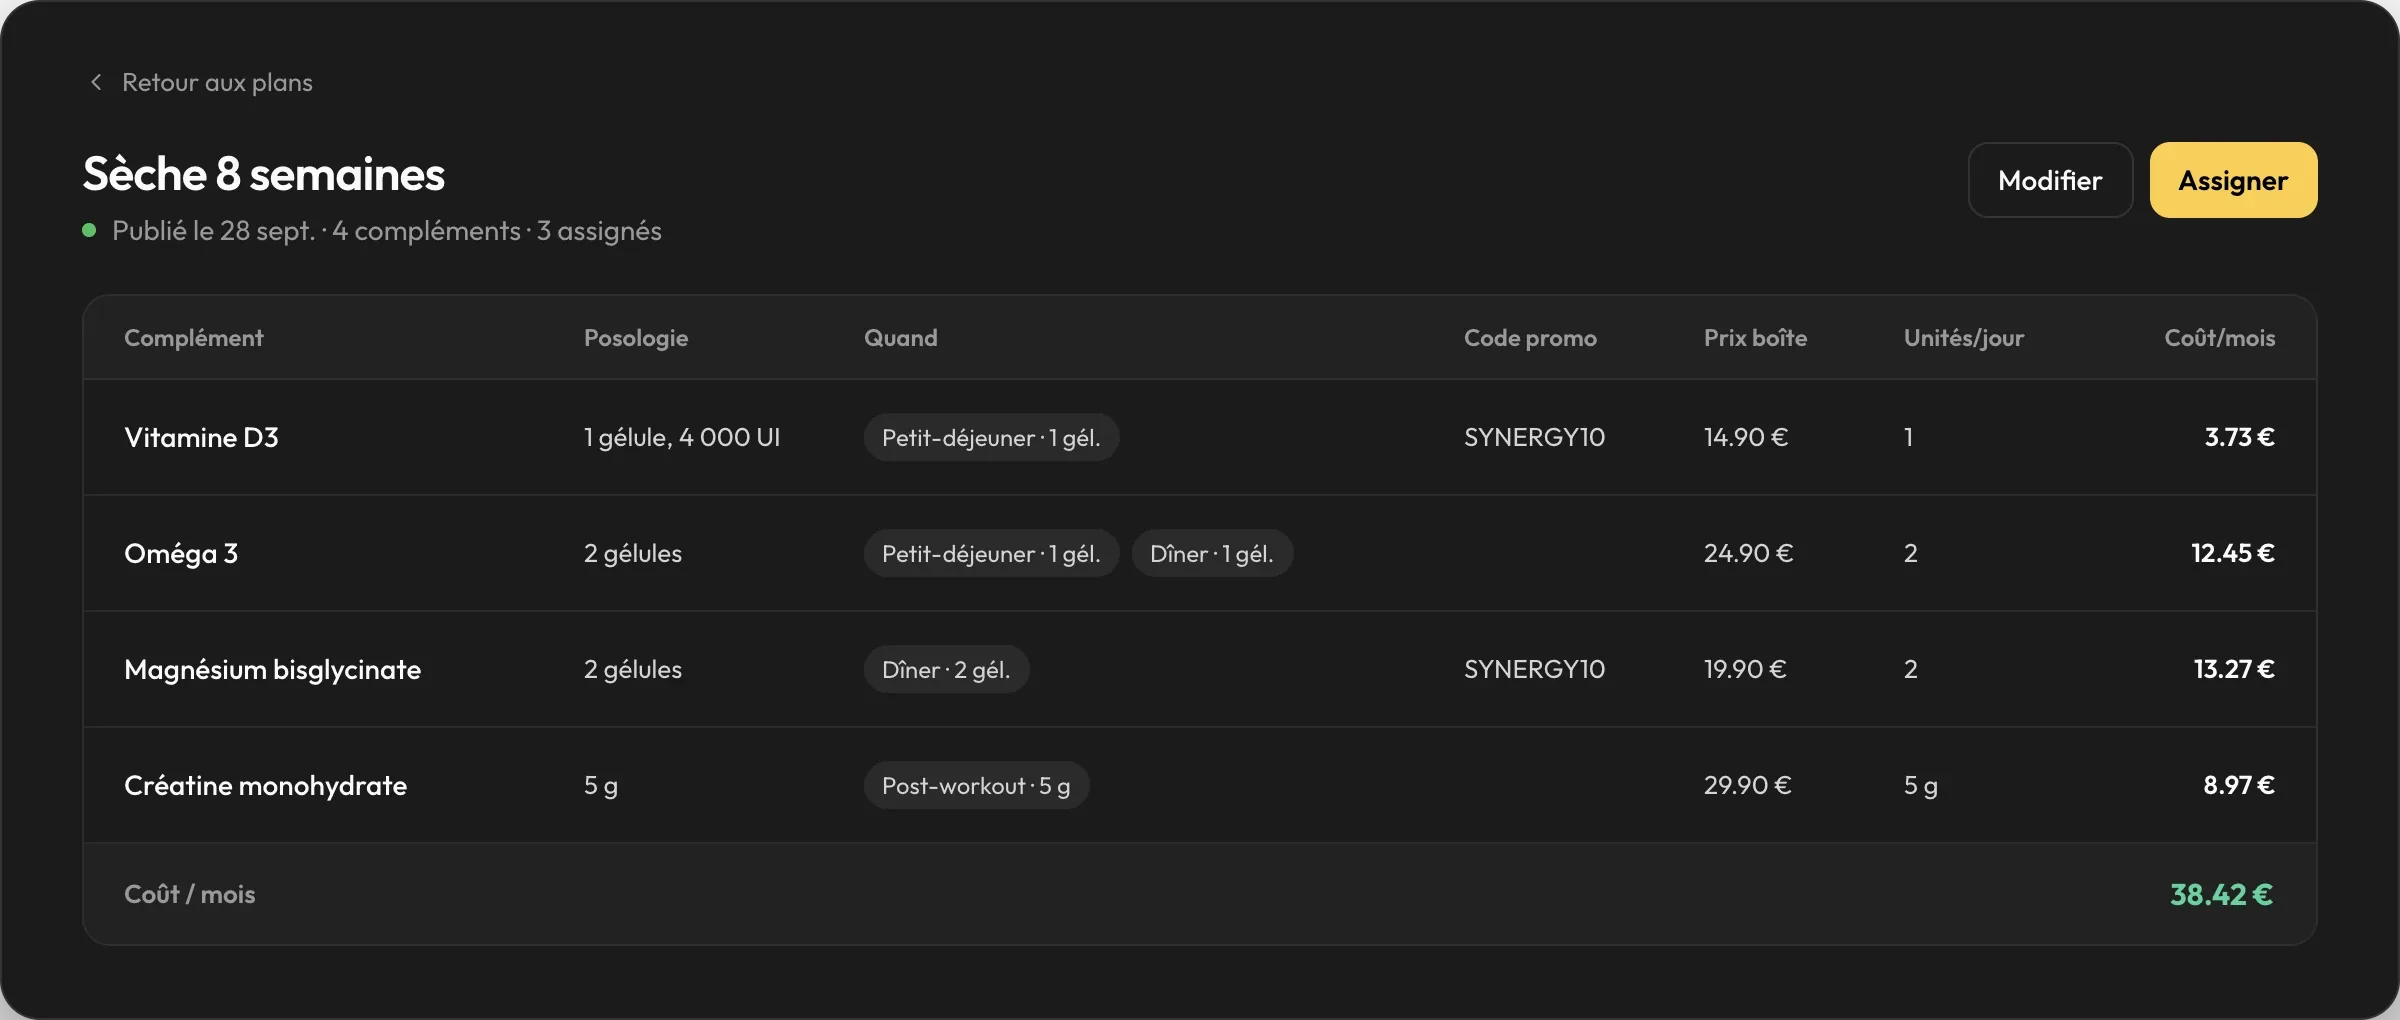2400x1020 pixels.
Task: Click the Dîner · 2 gél. chip
Action: (x=946, y=669)
